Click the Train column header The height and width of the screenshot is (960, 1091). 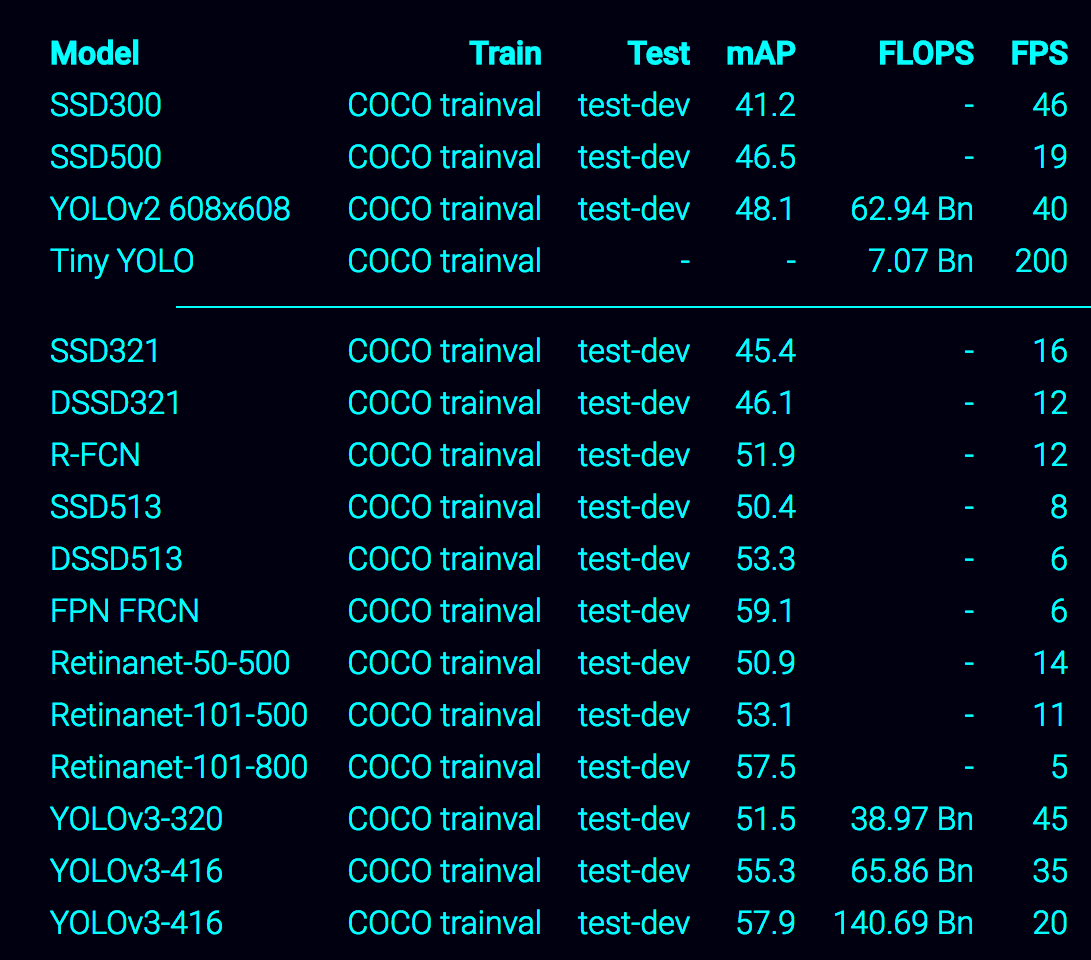[x=506, y=54]
